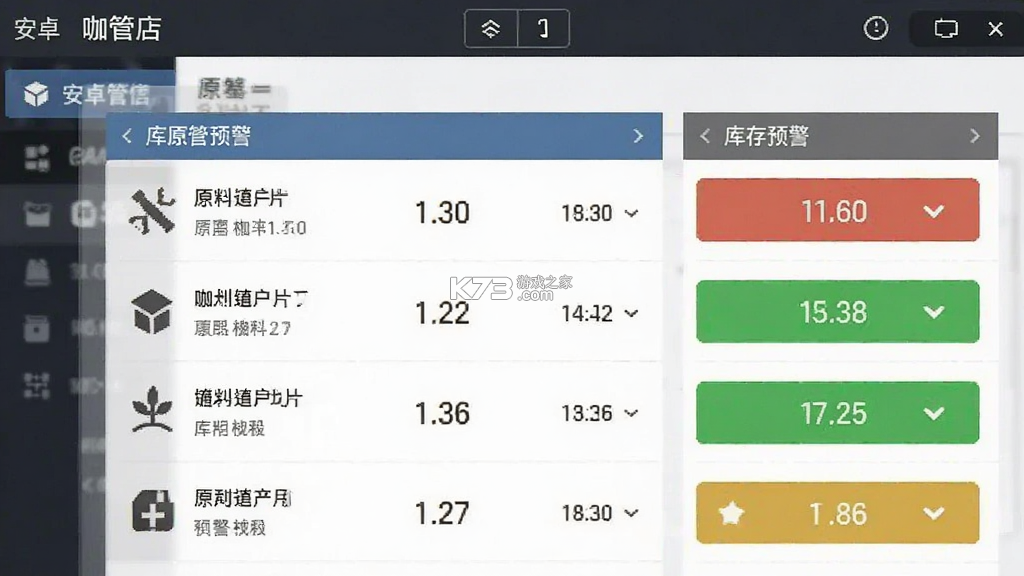Select the 安卓管信 sidebar item
This screenshot has width=1024, height=576.
coord(90,94)
